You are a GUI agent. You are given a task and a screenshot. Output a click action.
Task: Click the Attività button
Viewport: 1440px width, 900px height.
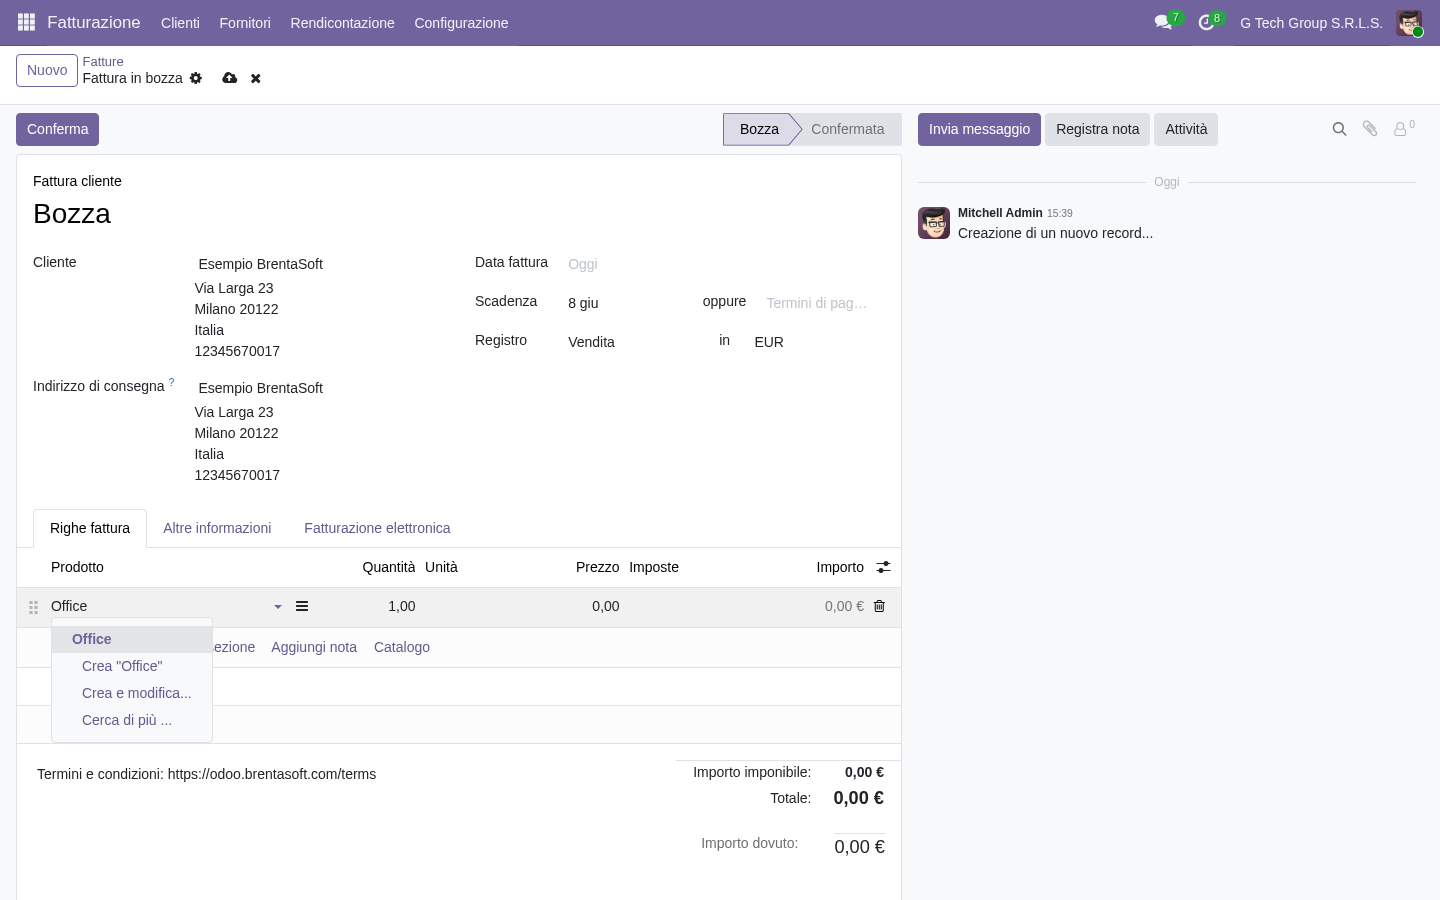(1186, 129)
